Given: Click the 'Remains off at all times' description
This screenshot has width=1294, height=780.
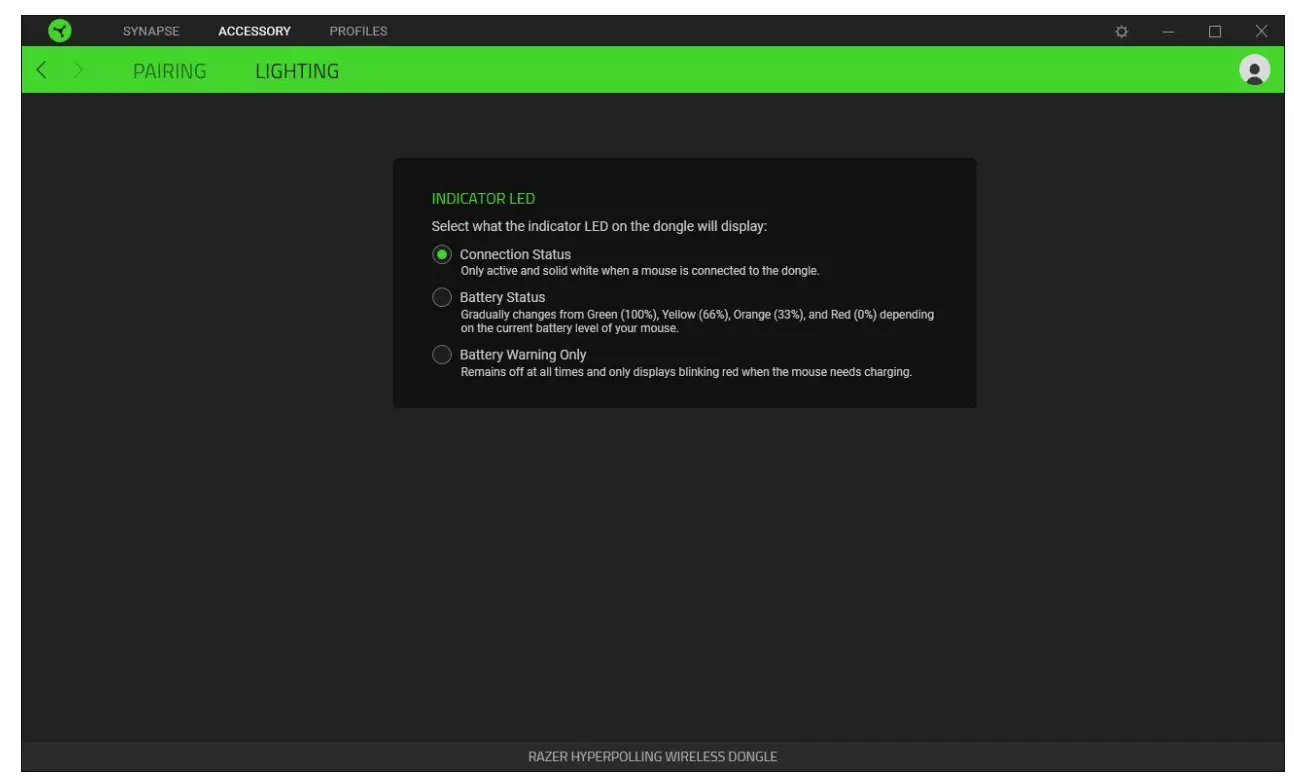Looking at the screenshot, I should pyautogui.click(x=686, y=372).
